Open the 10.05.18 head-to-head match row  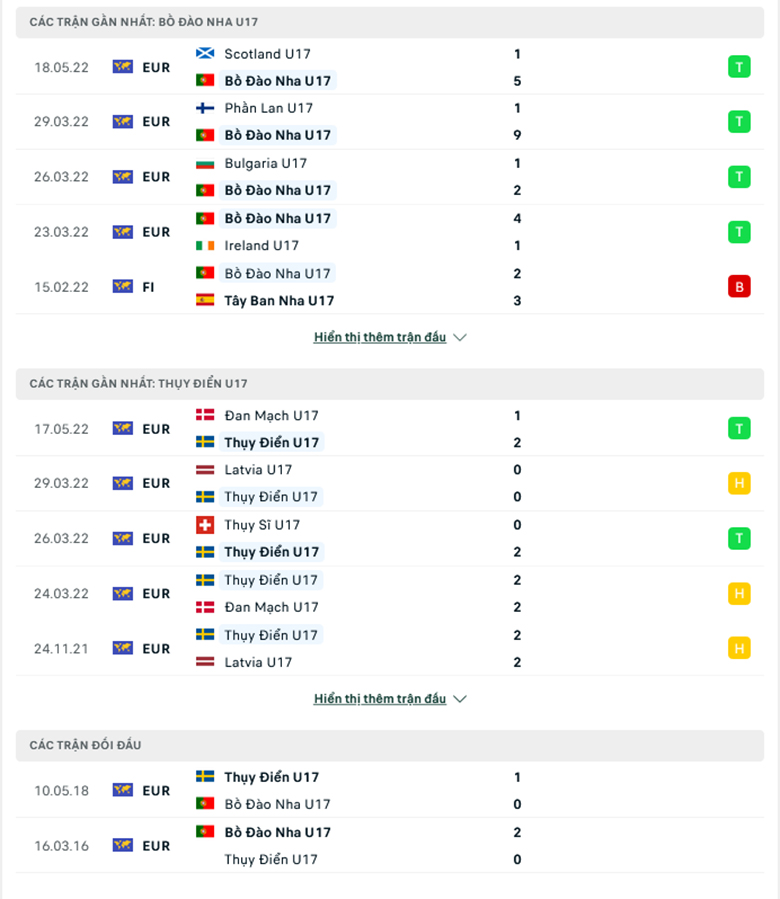[390, 791]
